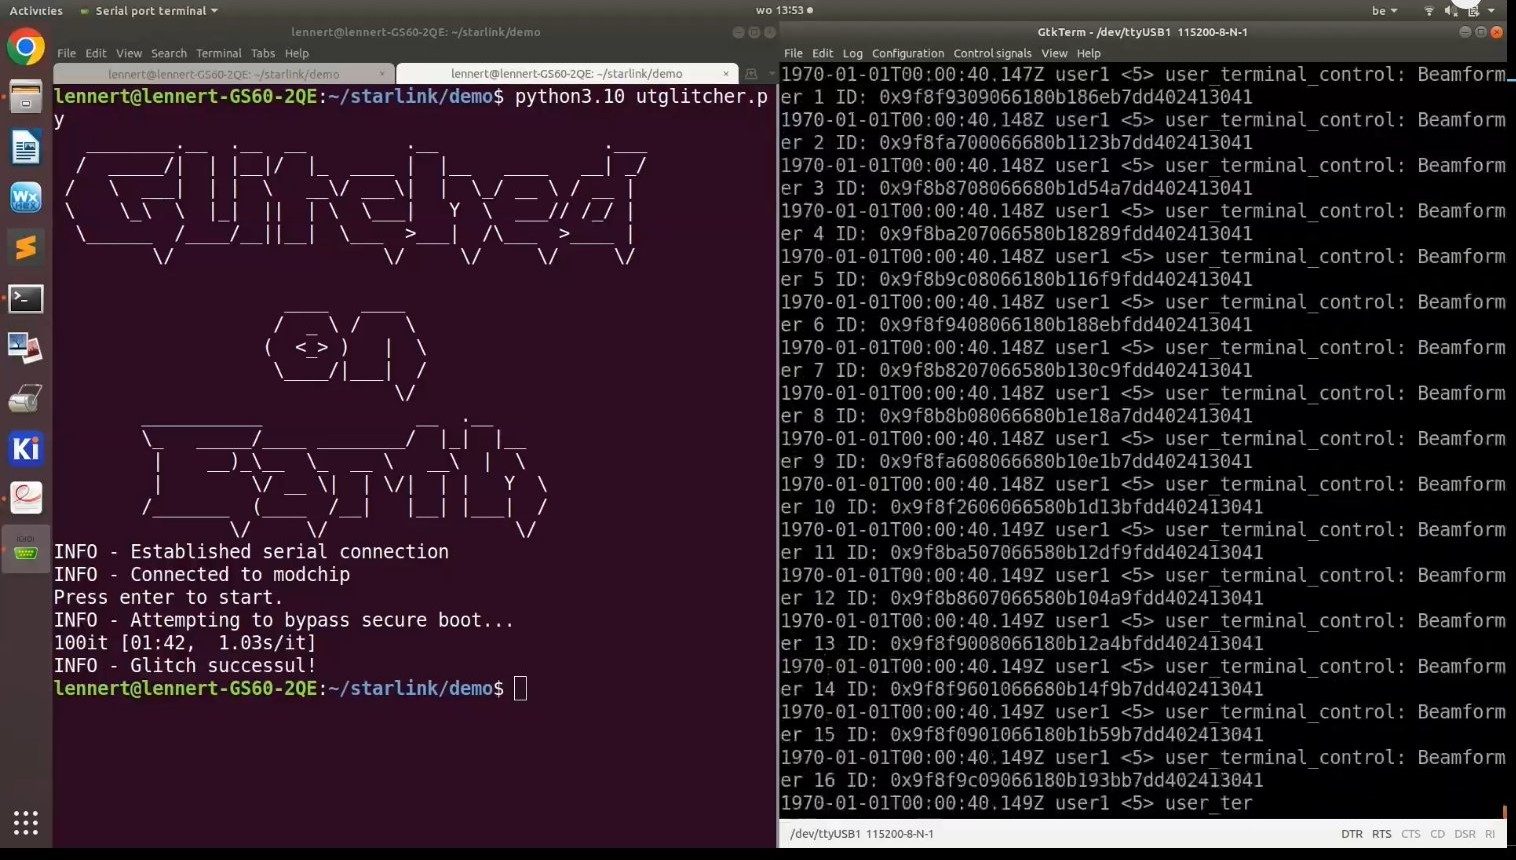The width and height of the screenshot is (1516, 860).
Task: Focus the Terminal app in the dock
Action: tap(26, 298)
